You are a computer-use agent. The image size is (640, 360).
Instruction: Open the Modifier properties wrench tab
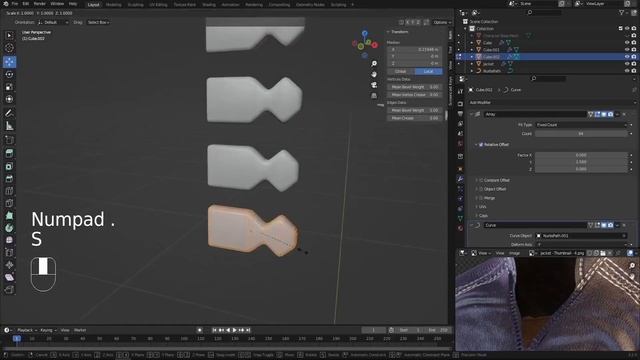coord(460,179)
